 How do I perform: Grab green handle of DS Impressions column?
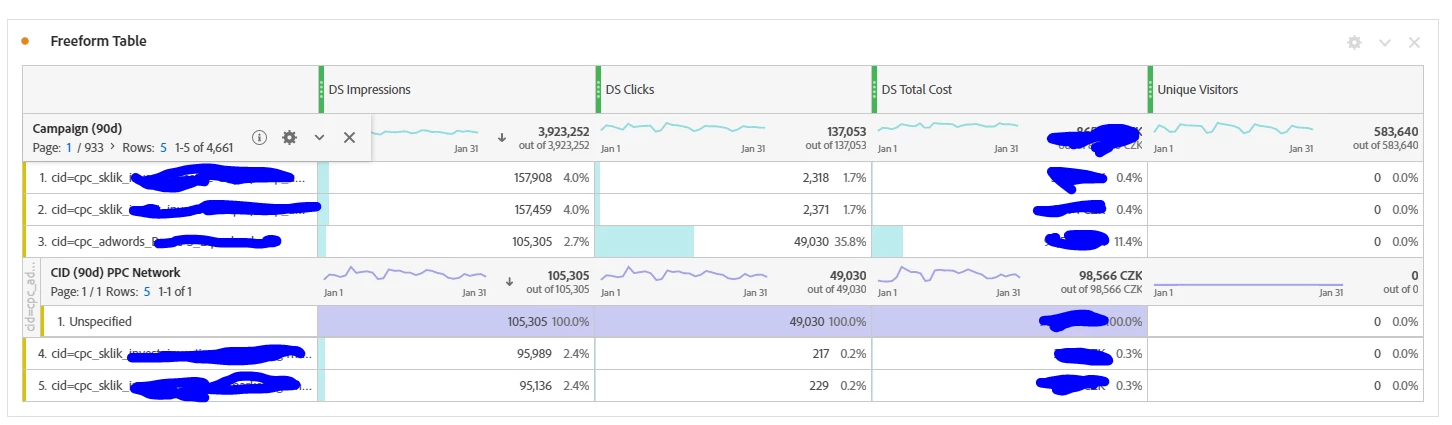(x=321, y=89)
